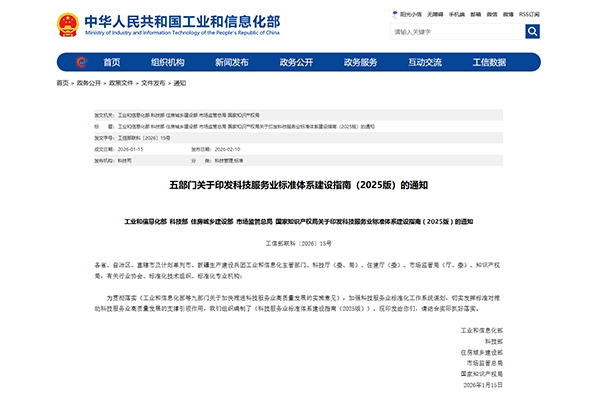
Task: Click 文件发布 breadcrumb link
Action: [153, 83]
